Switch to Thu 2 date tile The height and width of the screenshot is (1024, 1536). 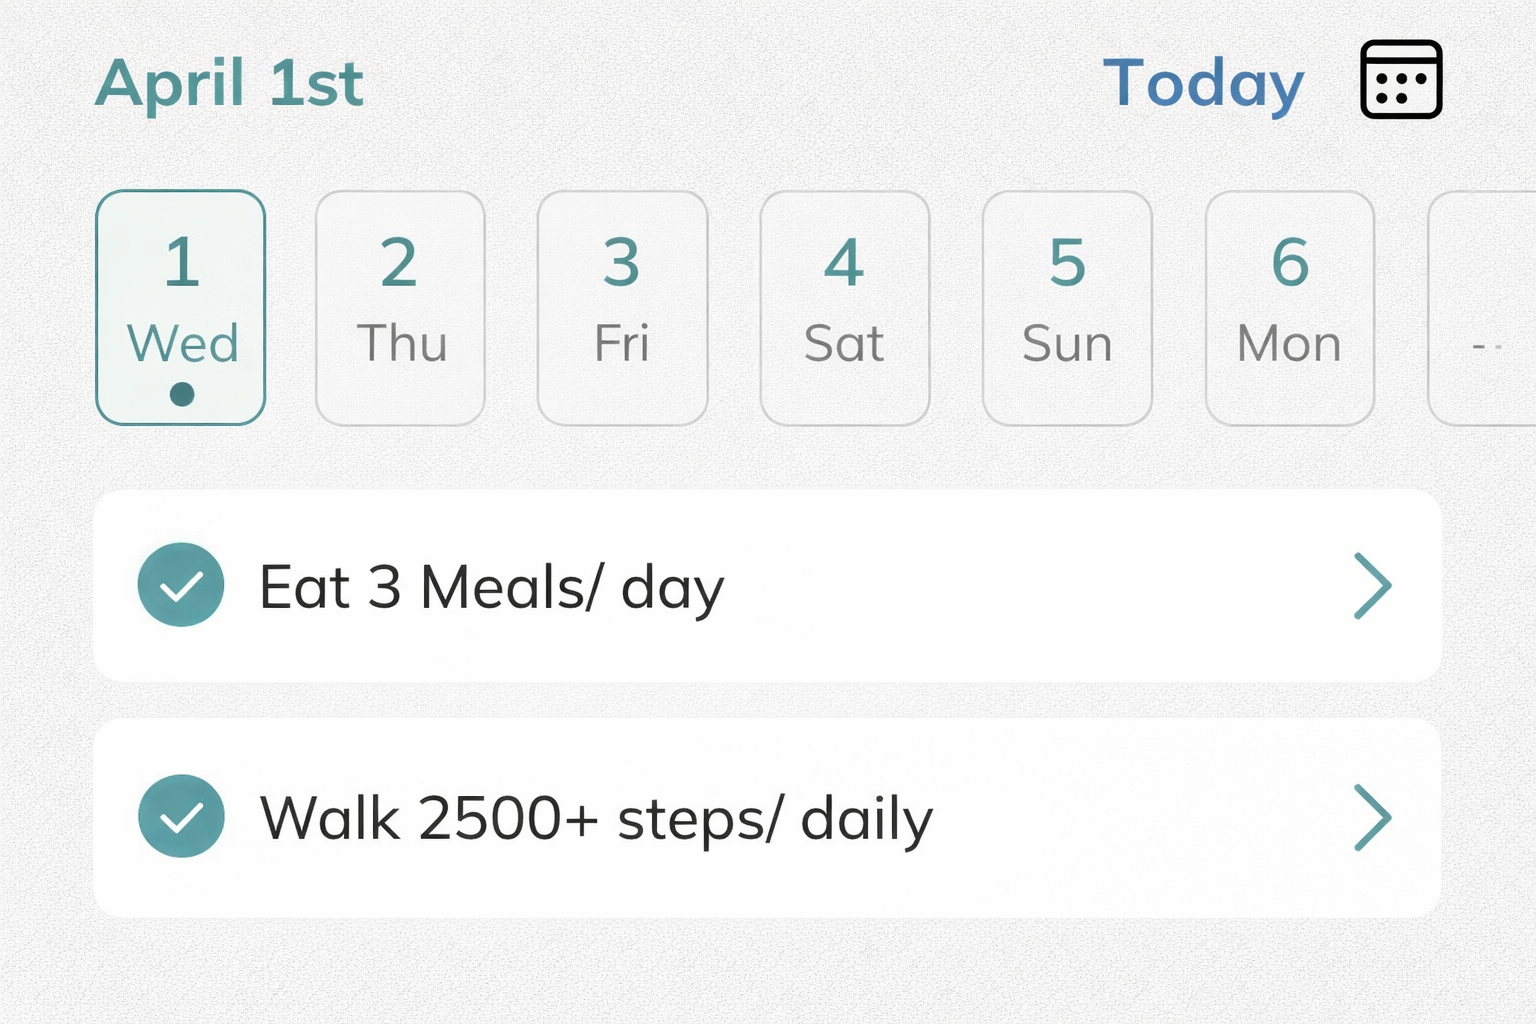(400, 308)
